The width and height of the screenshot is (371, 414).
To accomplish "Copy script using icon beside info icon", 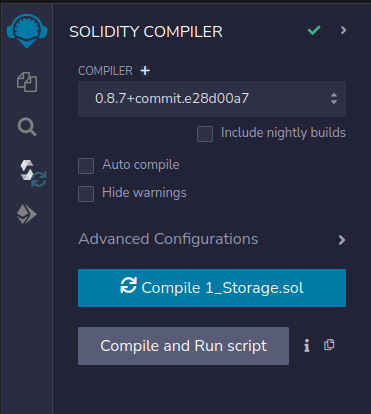I will click(x=329, y=345).
